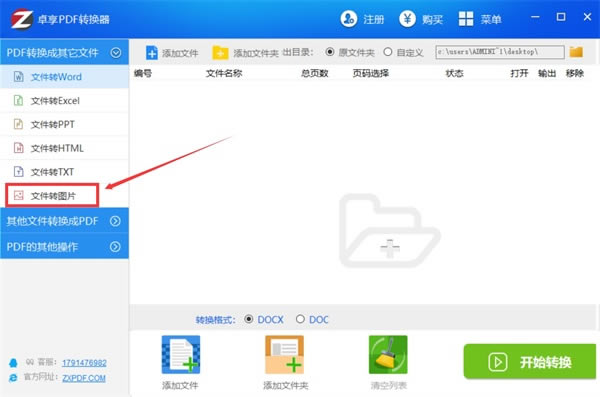
Task: Click the green 开始转换 button
Action: (x=530, y=361)
